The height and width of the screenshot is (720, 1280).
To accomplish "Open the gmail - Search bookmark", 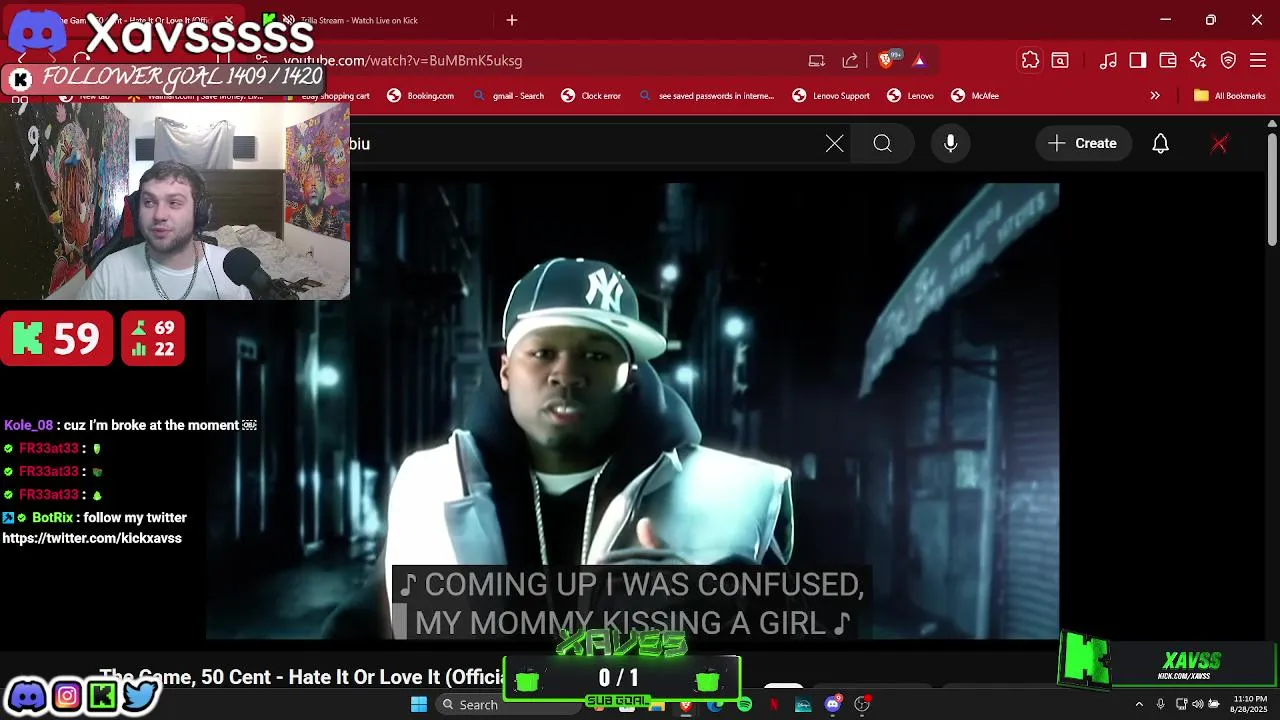I will click(x=509, y=95).
